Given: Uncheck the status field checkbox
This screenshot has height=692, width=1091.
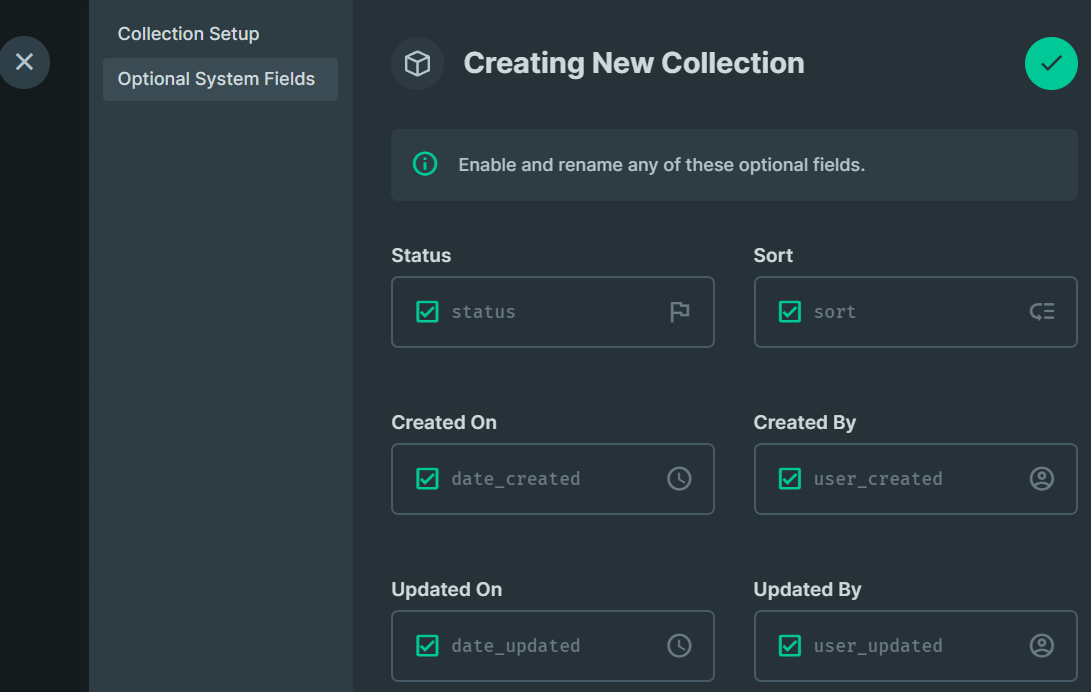Looking at the screenshot, I should pos(427,312).
